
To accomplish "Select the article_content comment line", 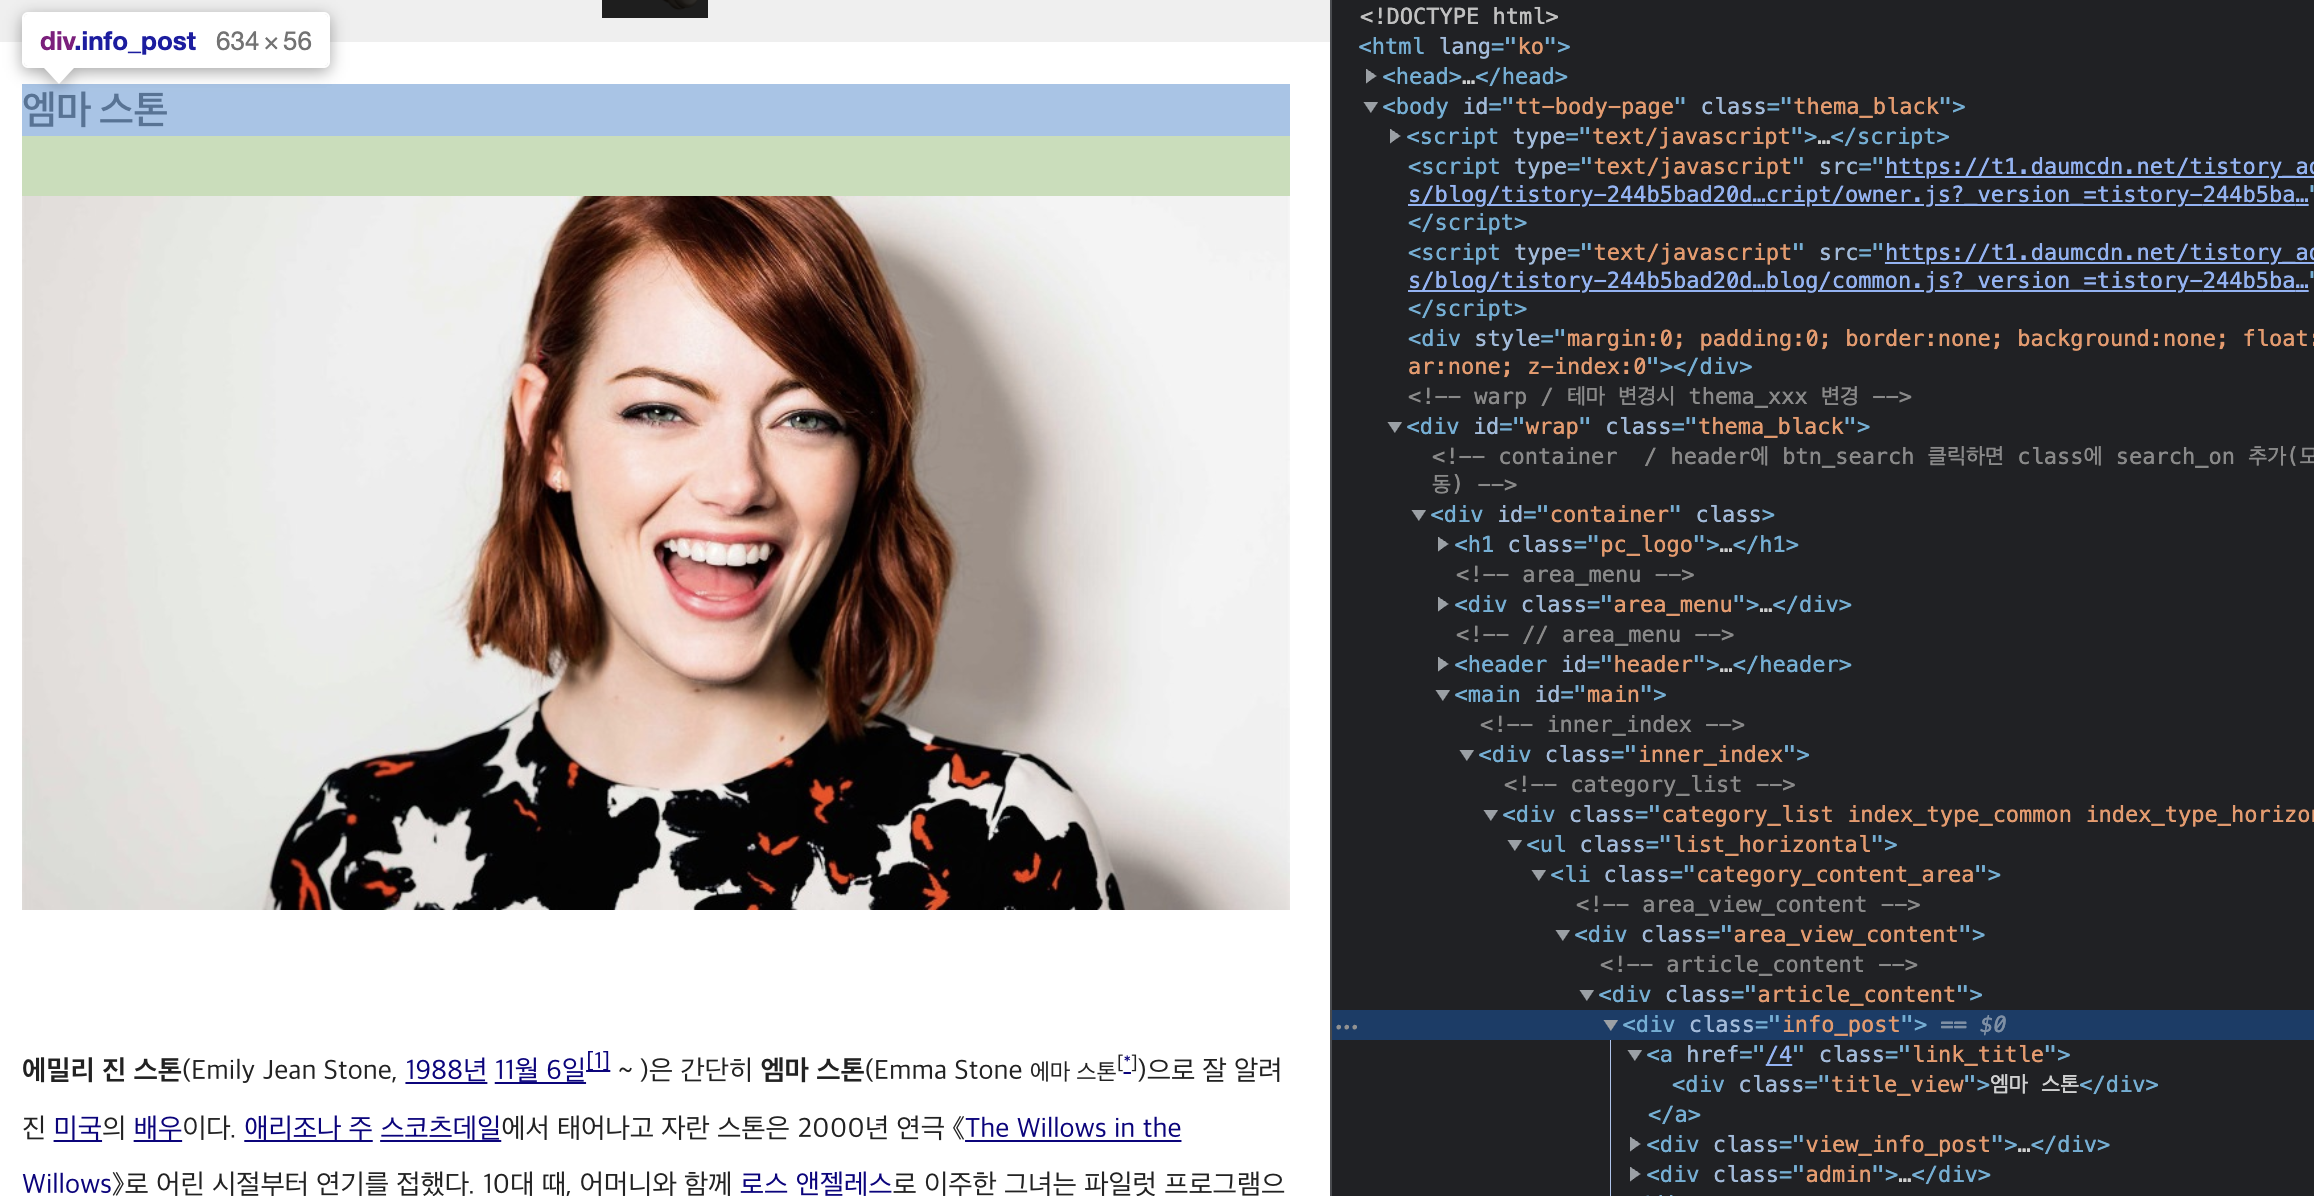I will (1758, 964).
